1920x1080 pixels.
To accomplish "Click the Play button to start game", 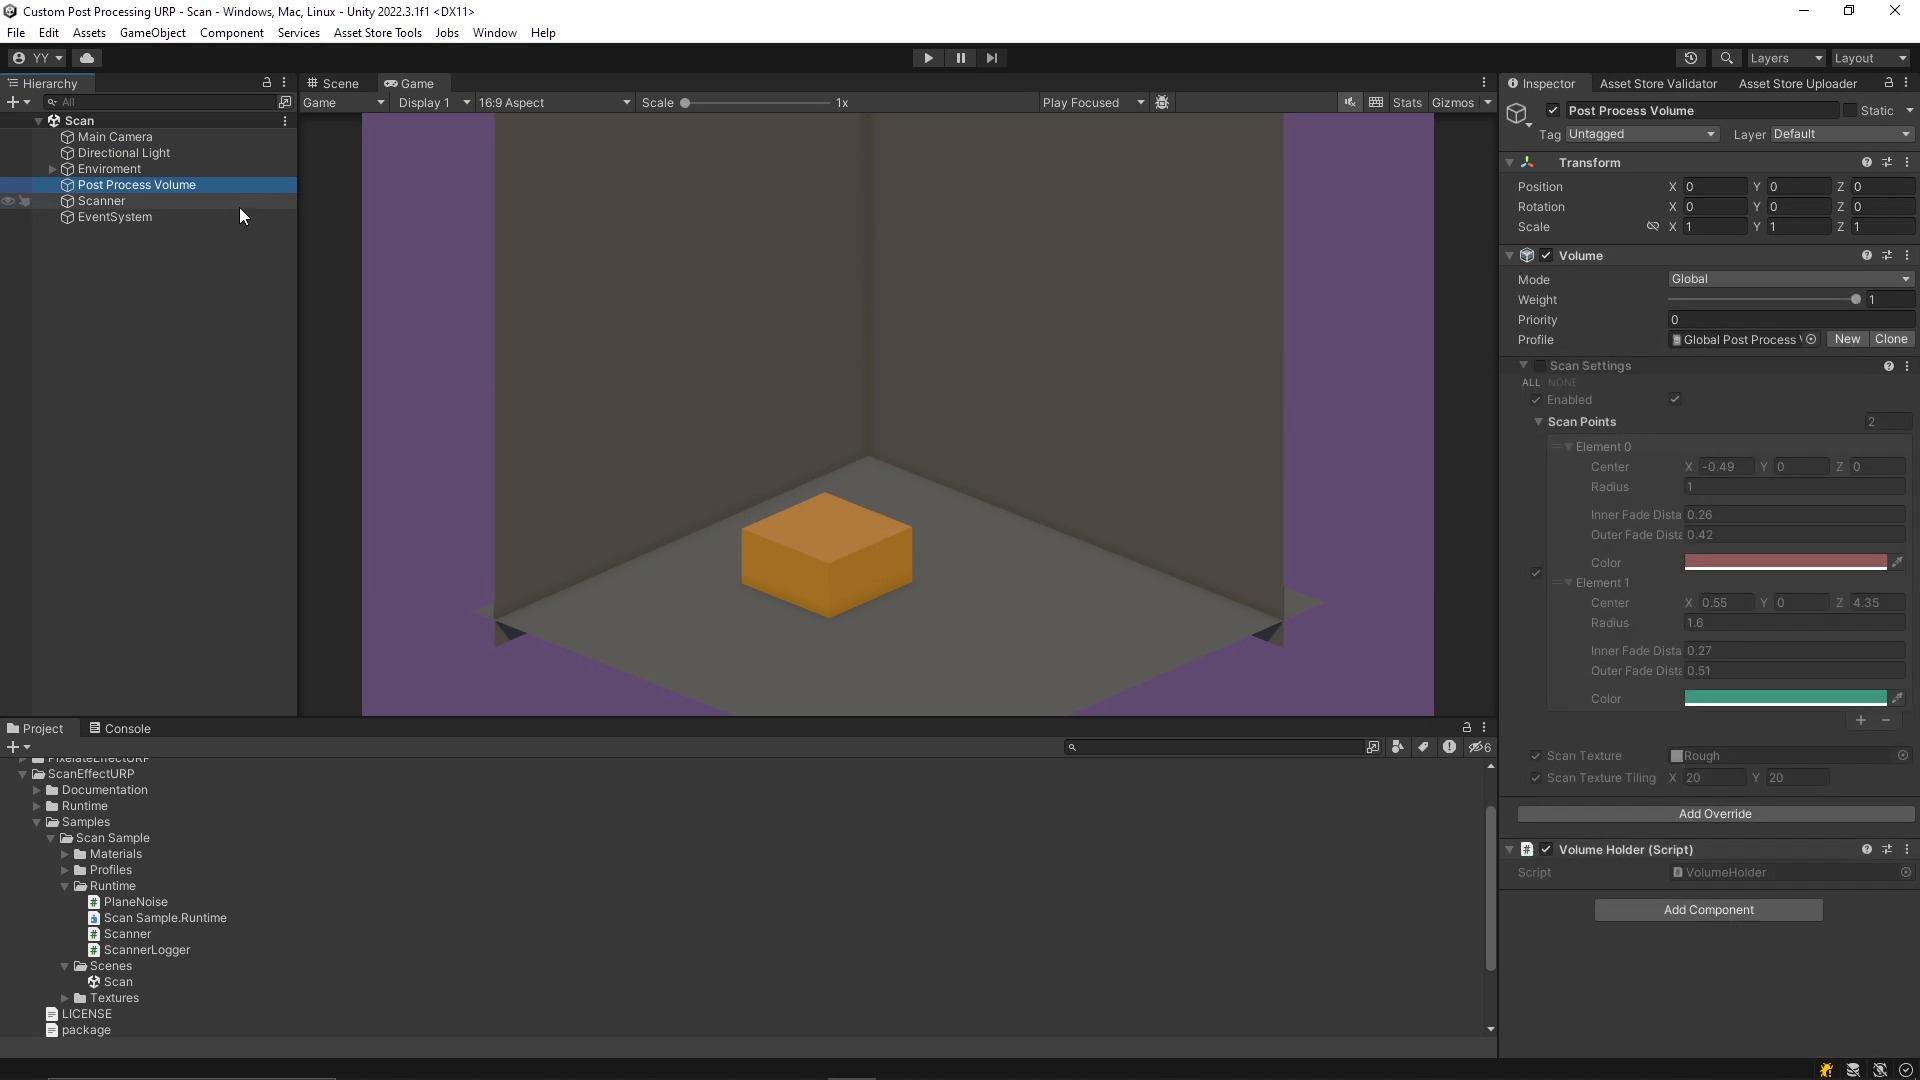I will pyautogui.click(x=928, y=57).
